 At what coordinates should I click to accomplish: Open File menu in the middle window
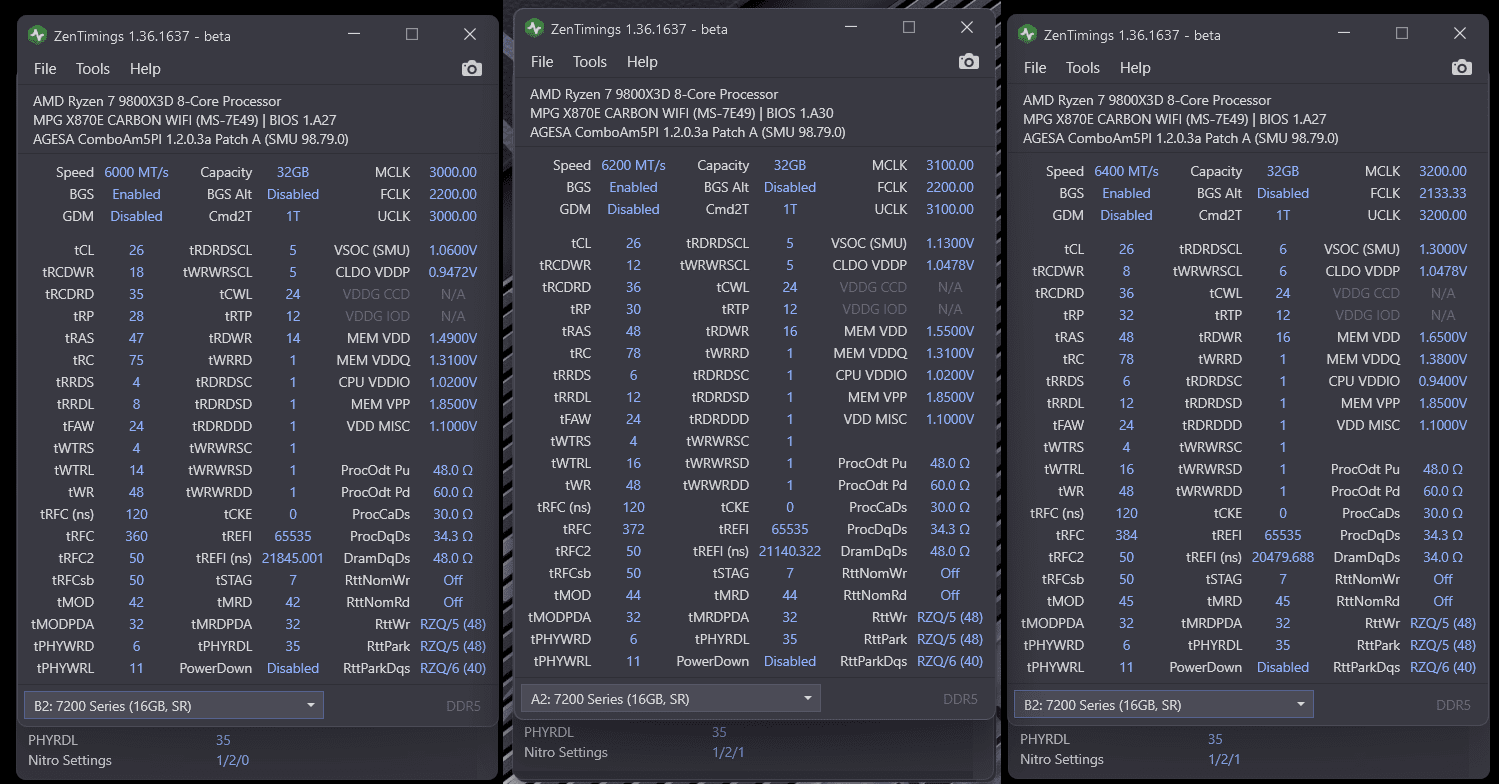tap(542, 62)
